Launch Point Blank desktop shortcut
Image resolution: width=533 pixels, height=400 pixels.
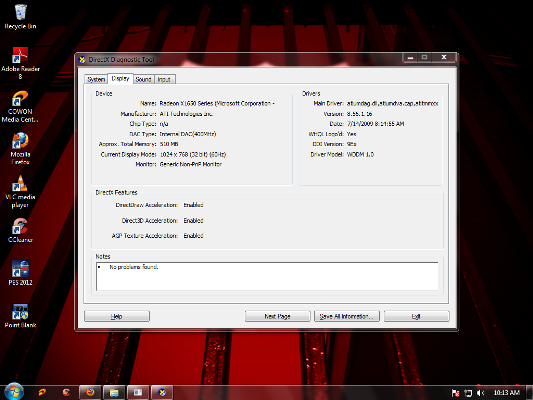20,316
